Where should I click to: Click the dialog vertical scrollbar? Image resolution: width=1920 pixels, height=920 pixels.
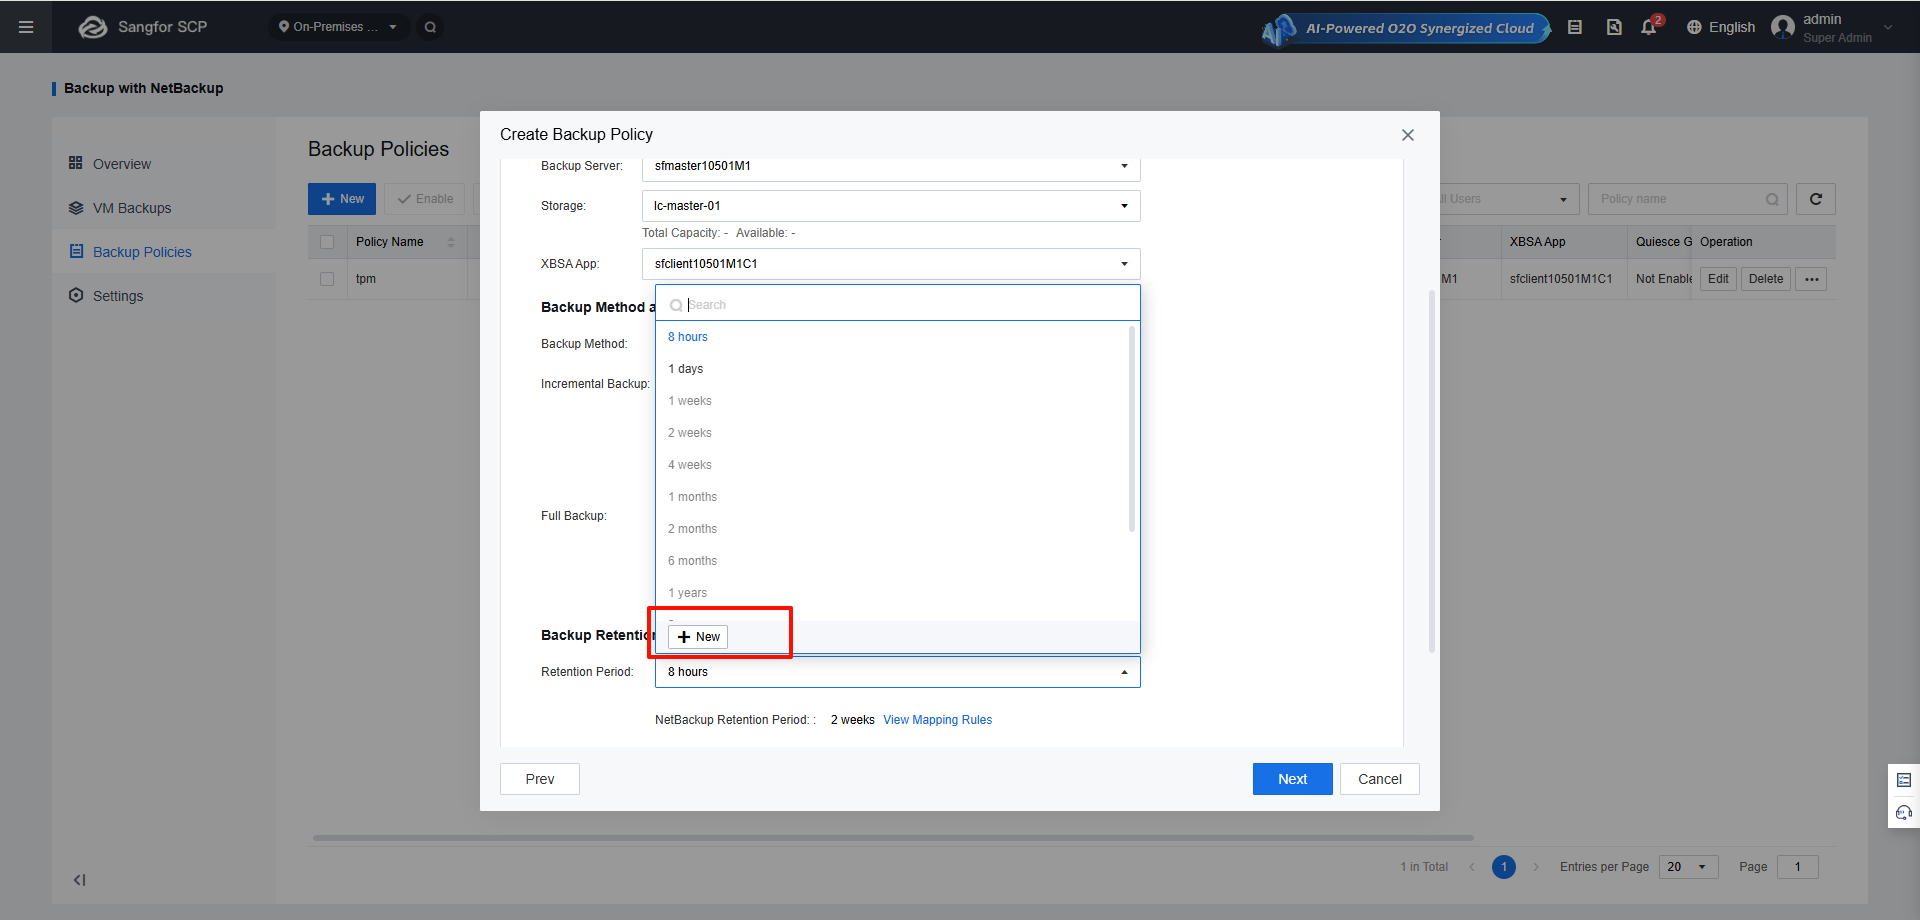point(1432,470)
